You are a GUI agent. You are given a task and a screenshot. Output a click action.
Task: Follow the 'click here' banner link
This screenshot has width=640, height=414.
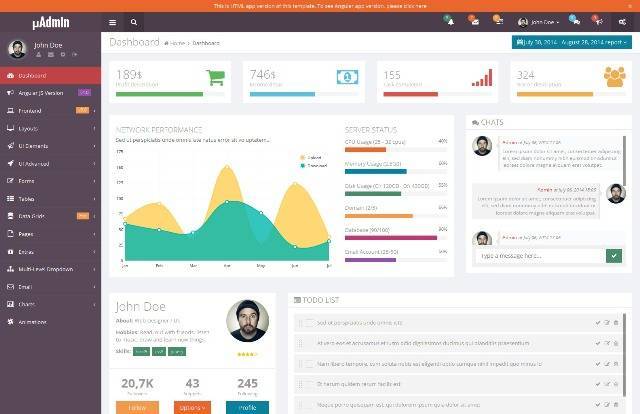[413, 6]
